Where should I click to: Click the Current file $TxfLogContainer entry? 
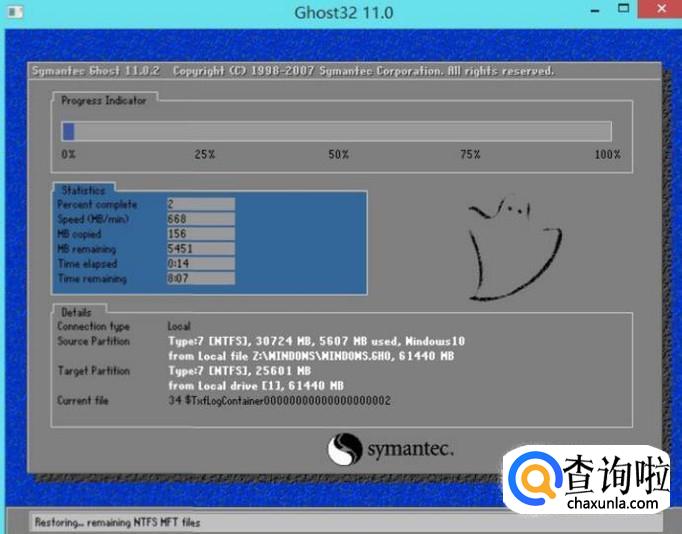point(280,400)
